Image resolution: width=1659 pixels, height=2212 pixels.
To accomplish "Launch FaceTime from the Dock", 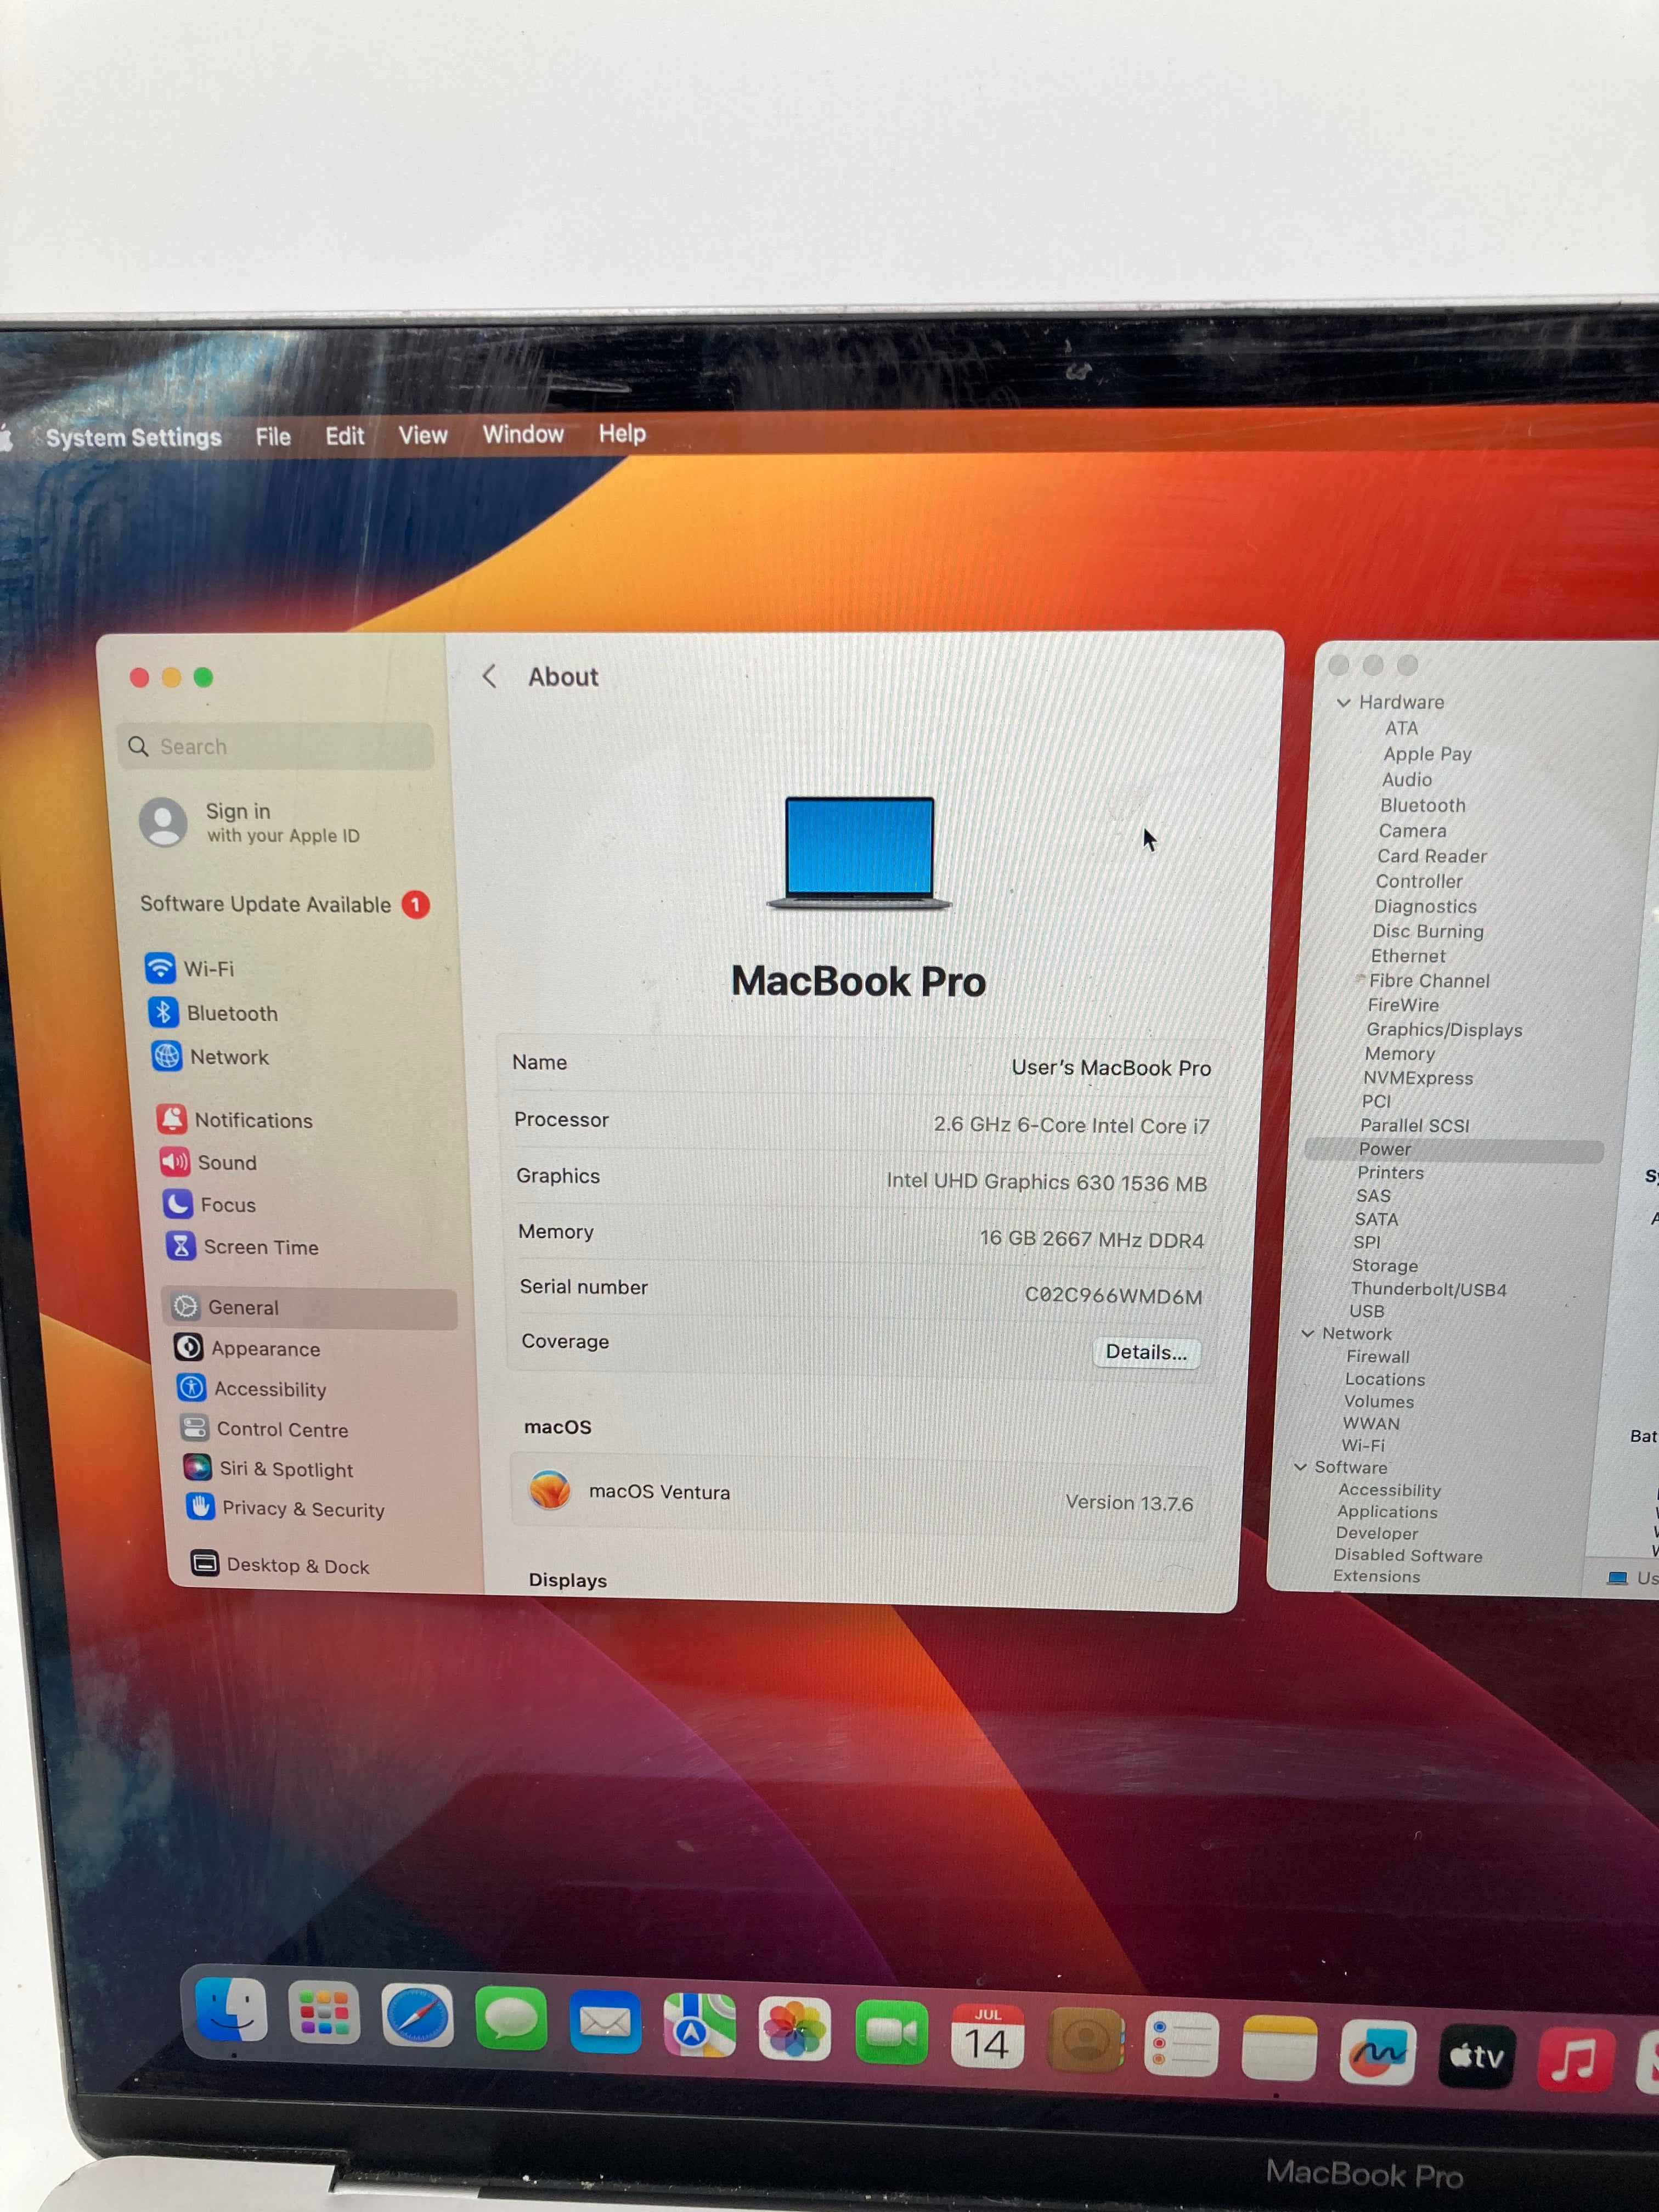I will [891, 2032].
